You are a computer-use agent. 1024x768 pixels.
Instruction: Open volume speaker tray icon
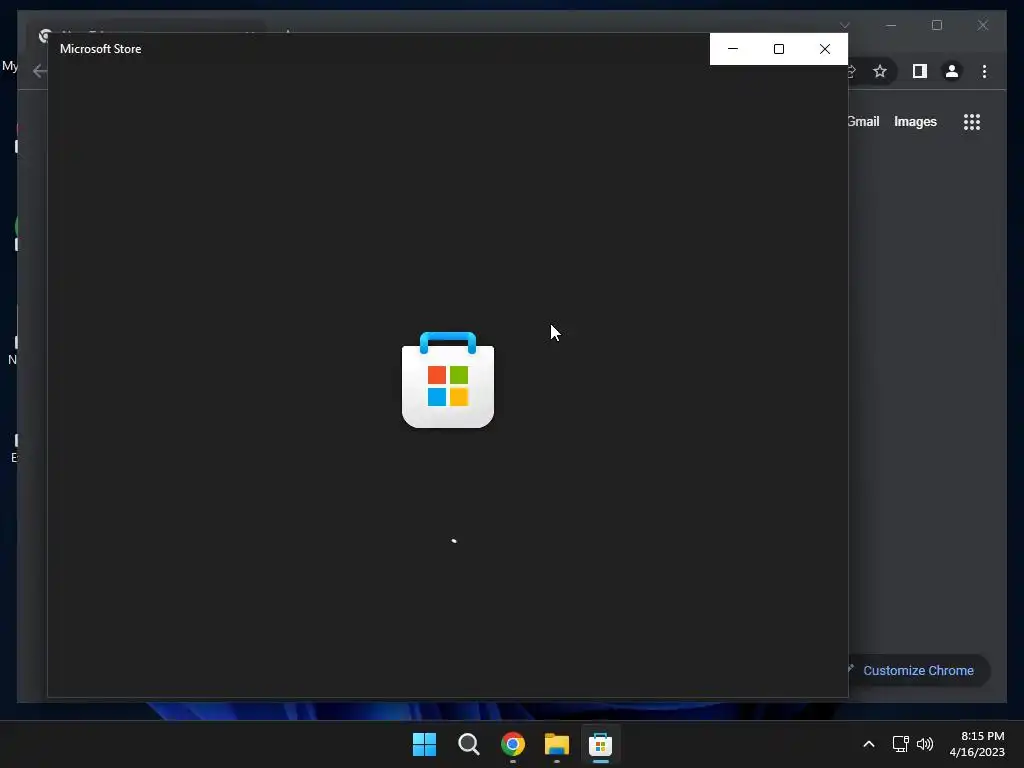(925, 744)
